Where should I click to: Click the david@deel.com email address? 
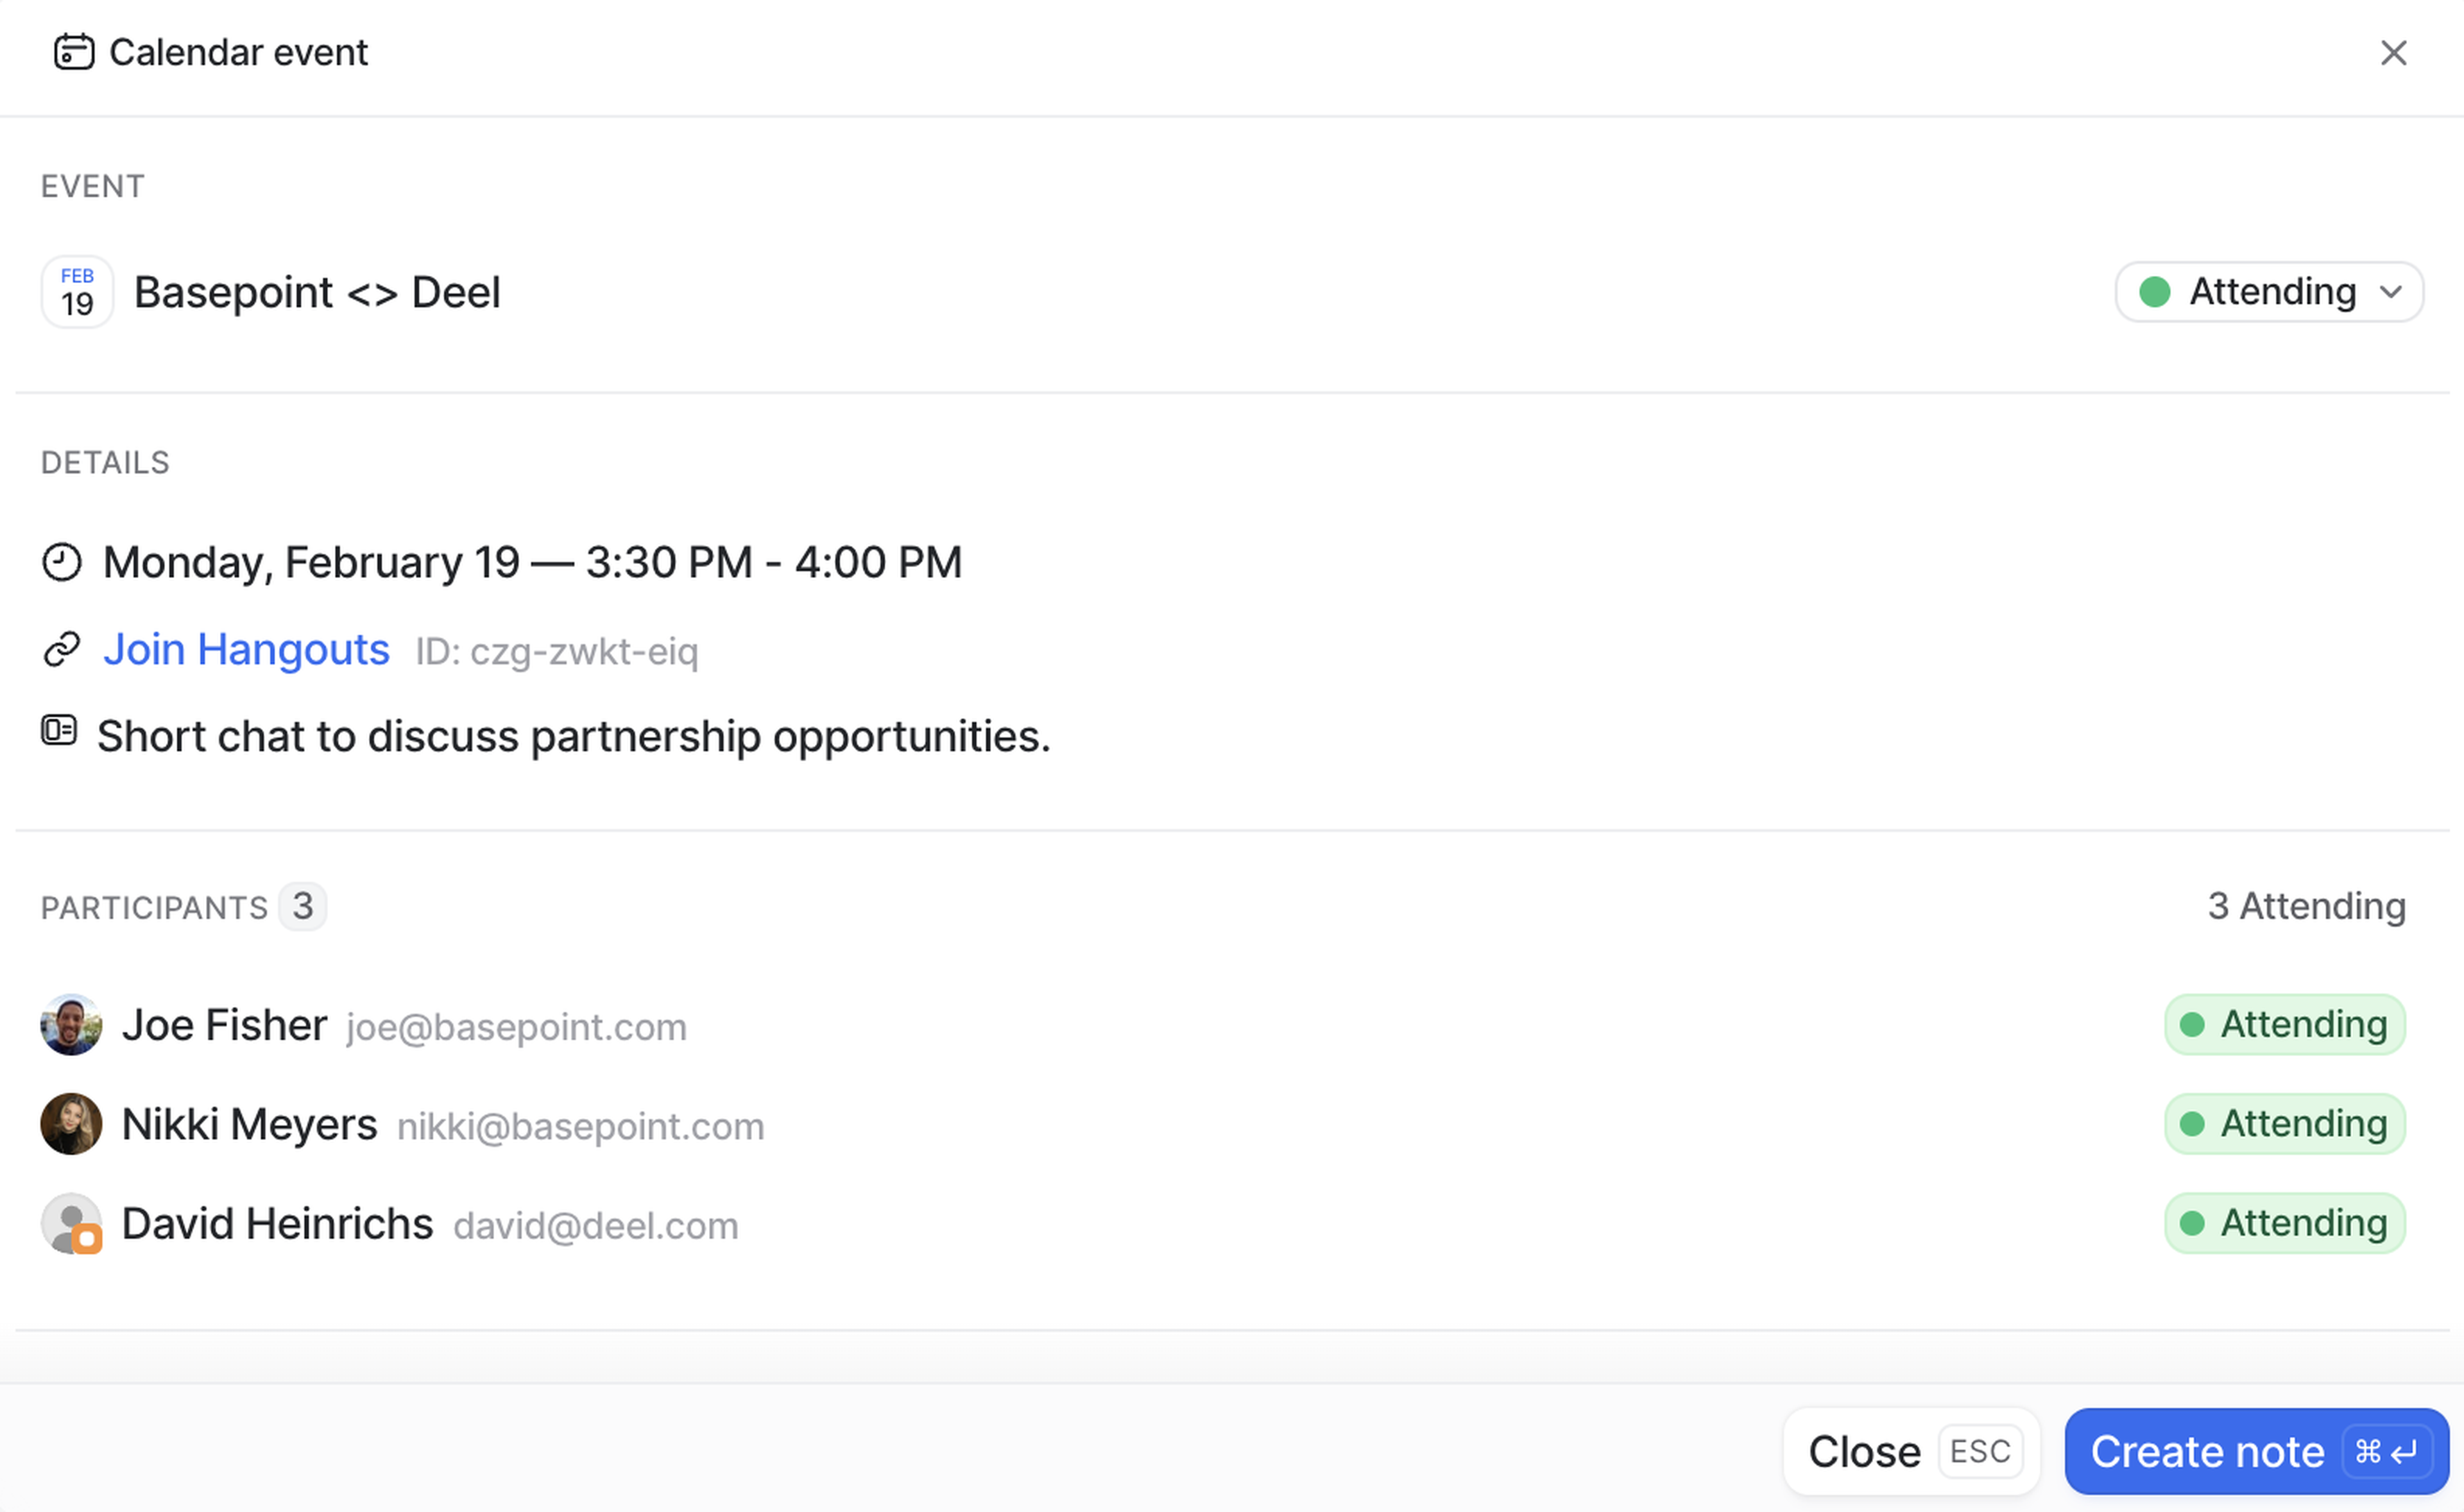pos(596,1226)
